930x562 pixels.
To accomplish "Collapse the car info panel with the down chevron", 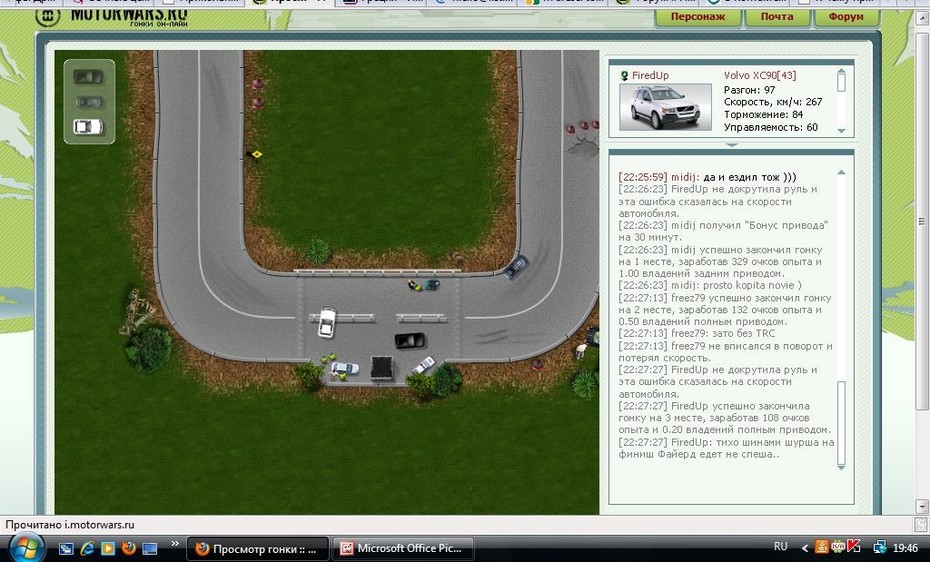I will click(732, 144).
